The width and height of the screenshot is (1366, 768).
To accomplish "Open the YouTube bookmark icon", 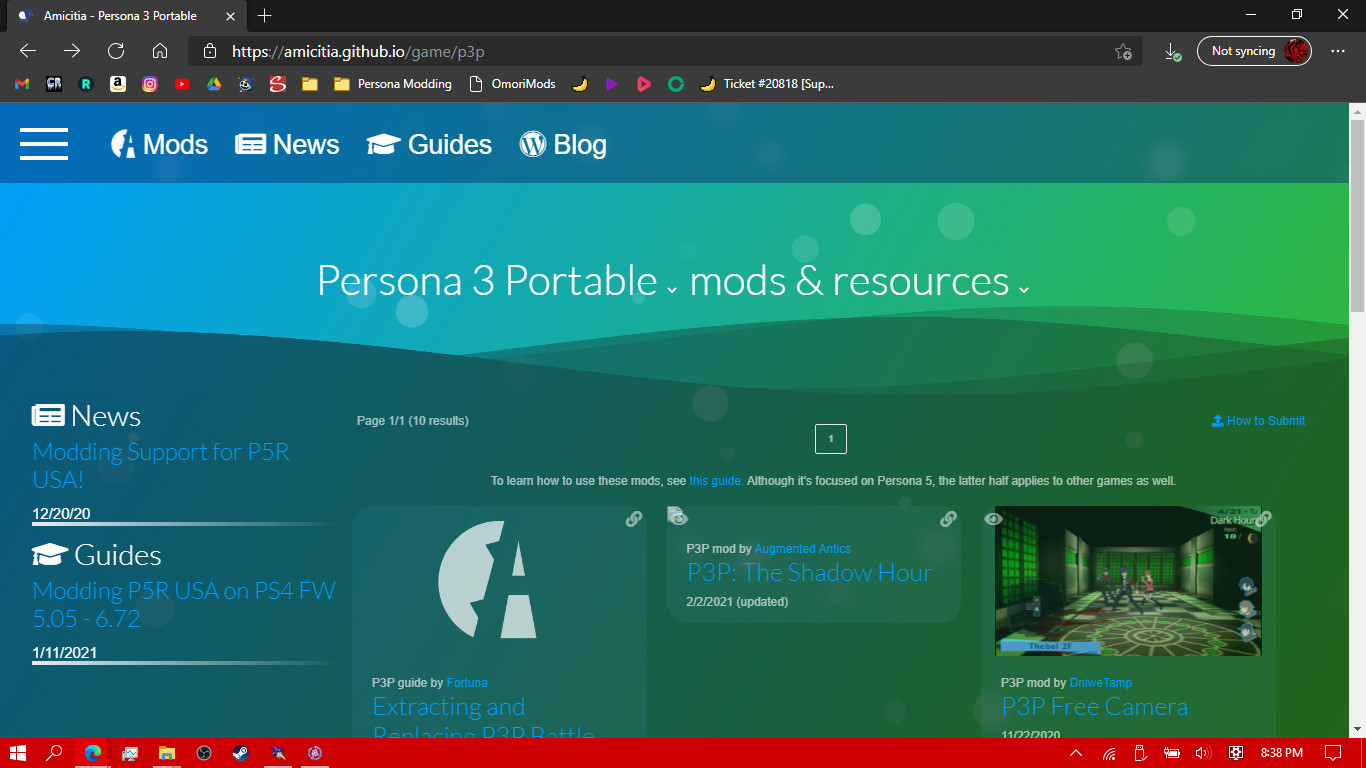I will 182,84.
